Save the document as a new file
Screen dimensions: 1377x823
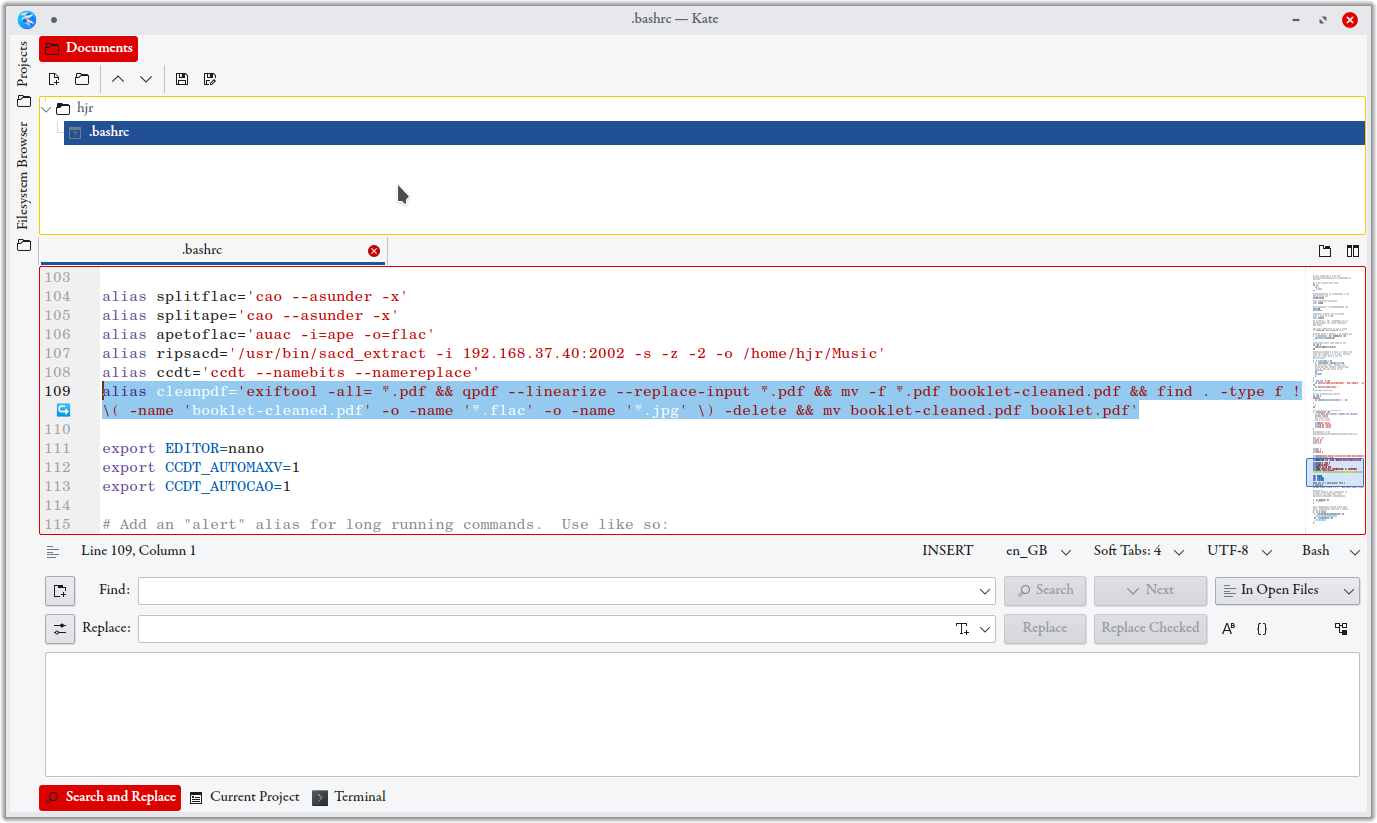click(209, 79)
